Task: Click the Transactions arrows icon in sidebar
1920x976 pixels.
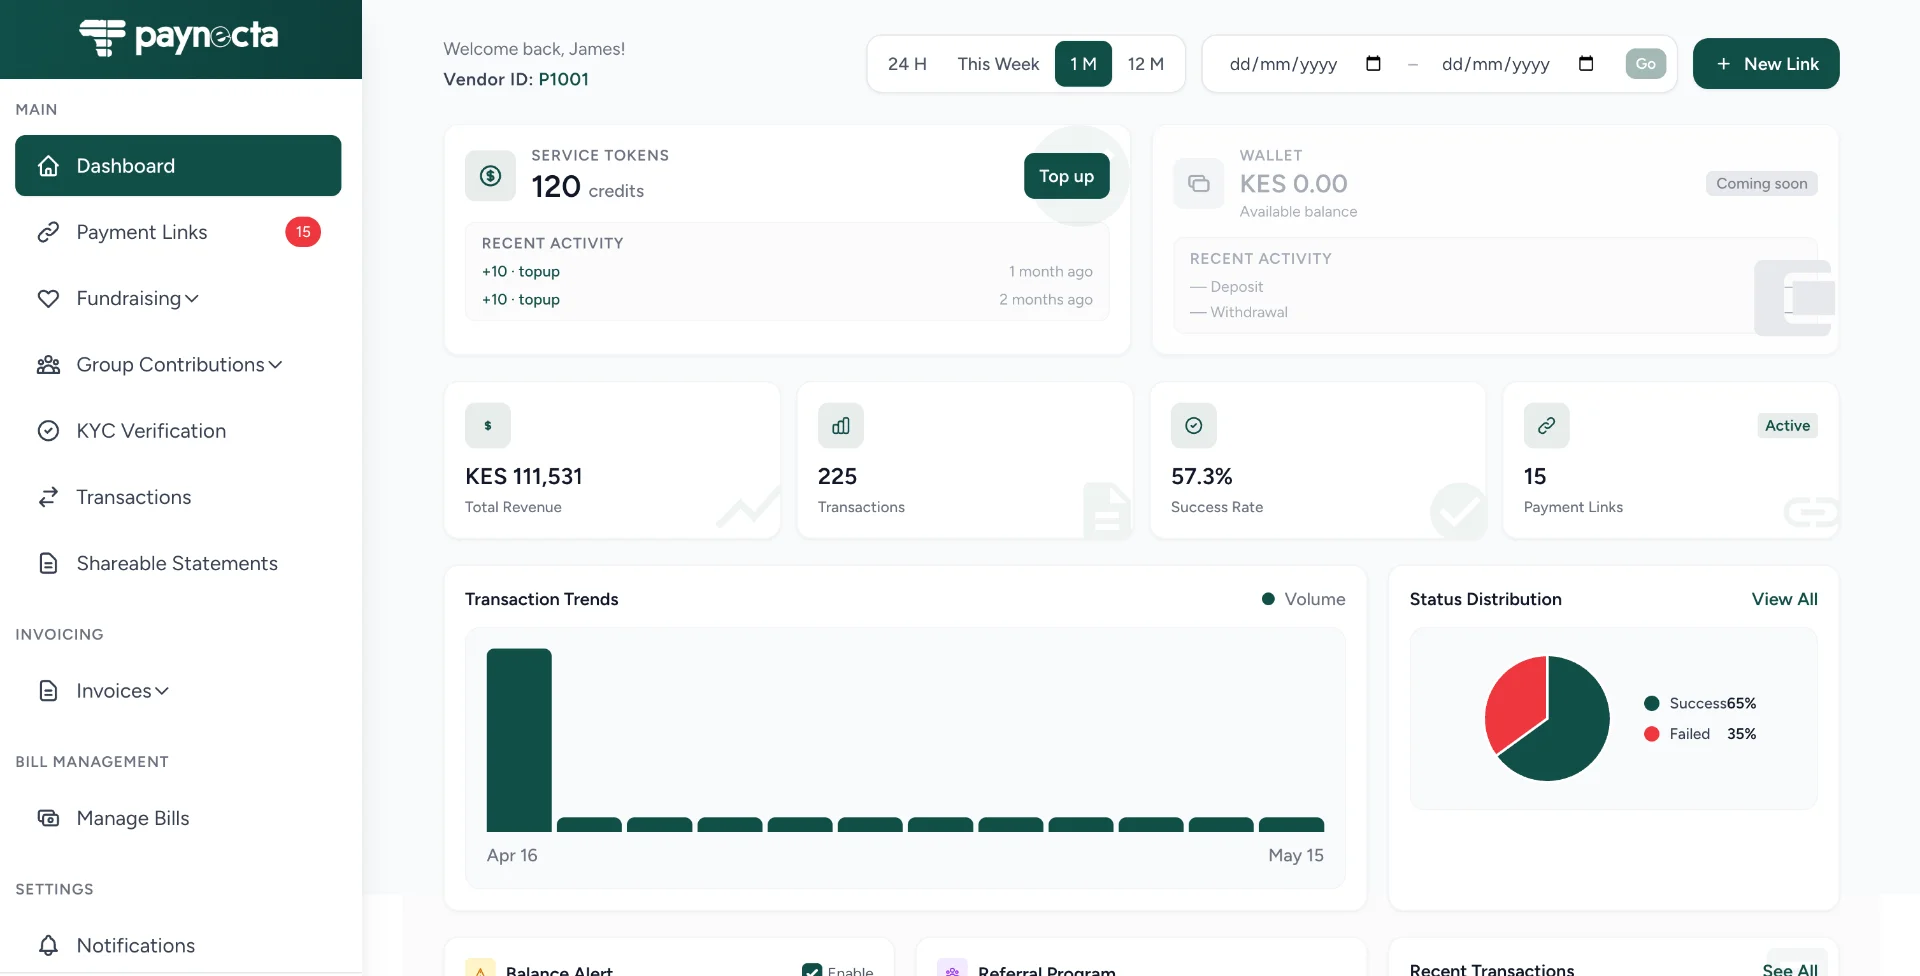Action: tap(48, 497)
